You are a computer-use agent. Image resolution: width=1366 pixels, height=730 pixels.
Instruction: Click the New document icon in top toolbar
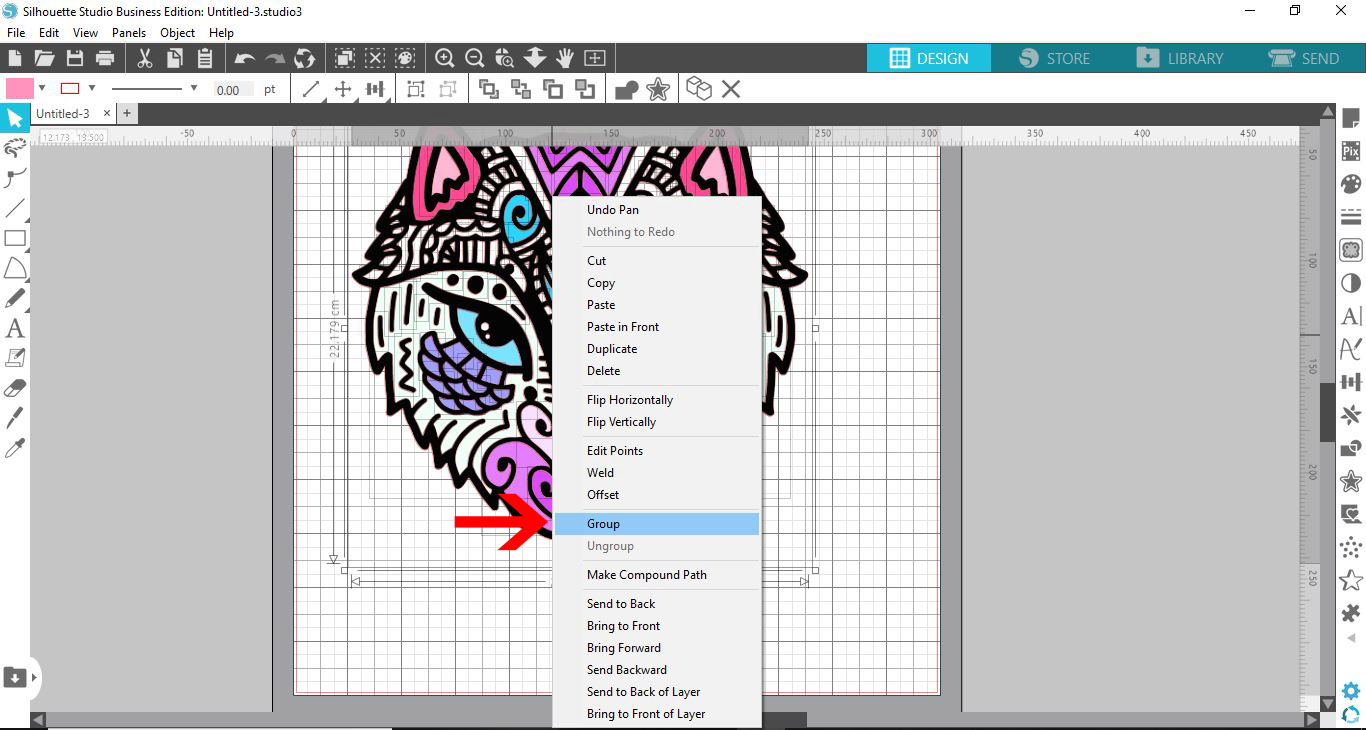(15, 58)
